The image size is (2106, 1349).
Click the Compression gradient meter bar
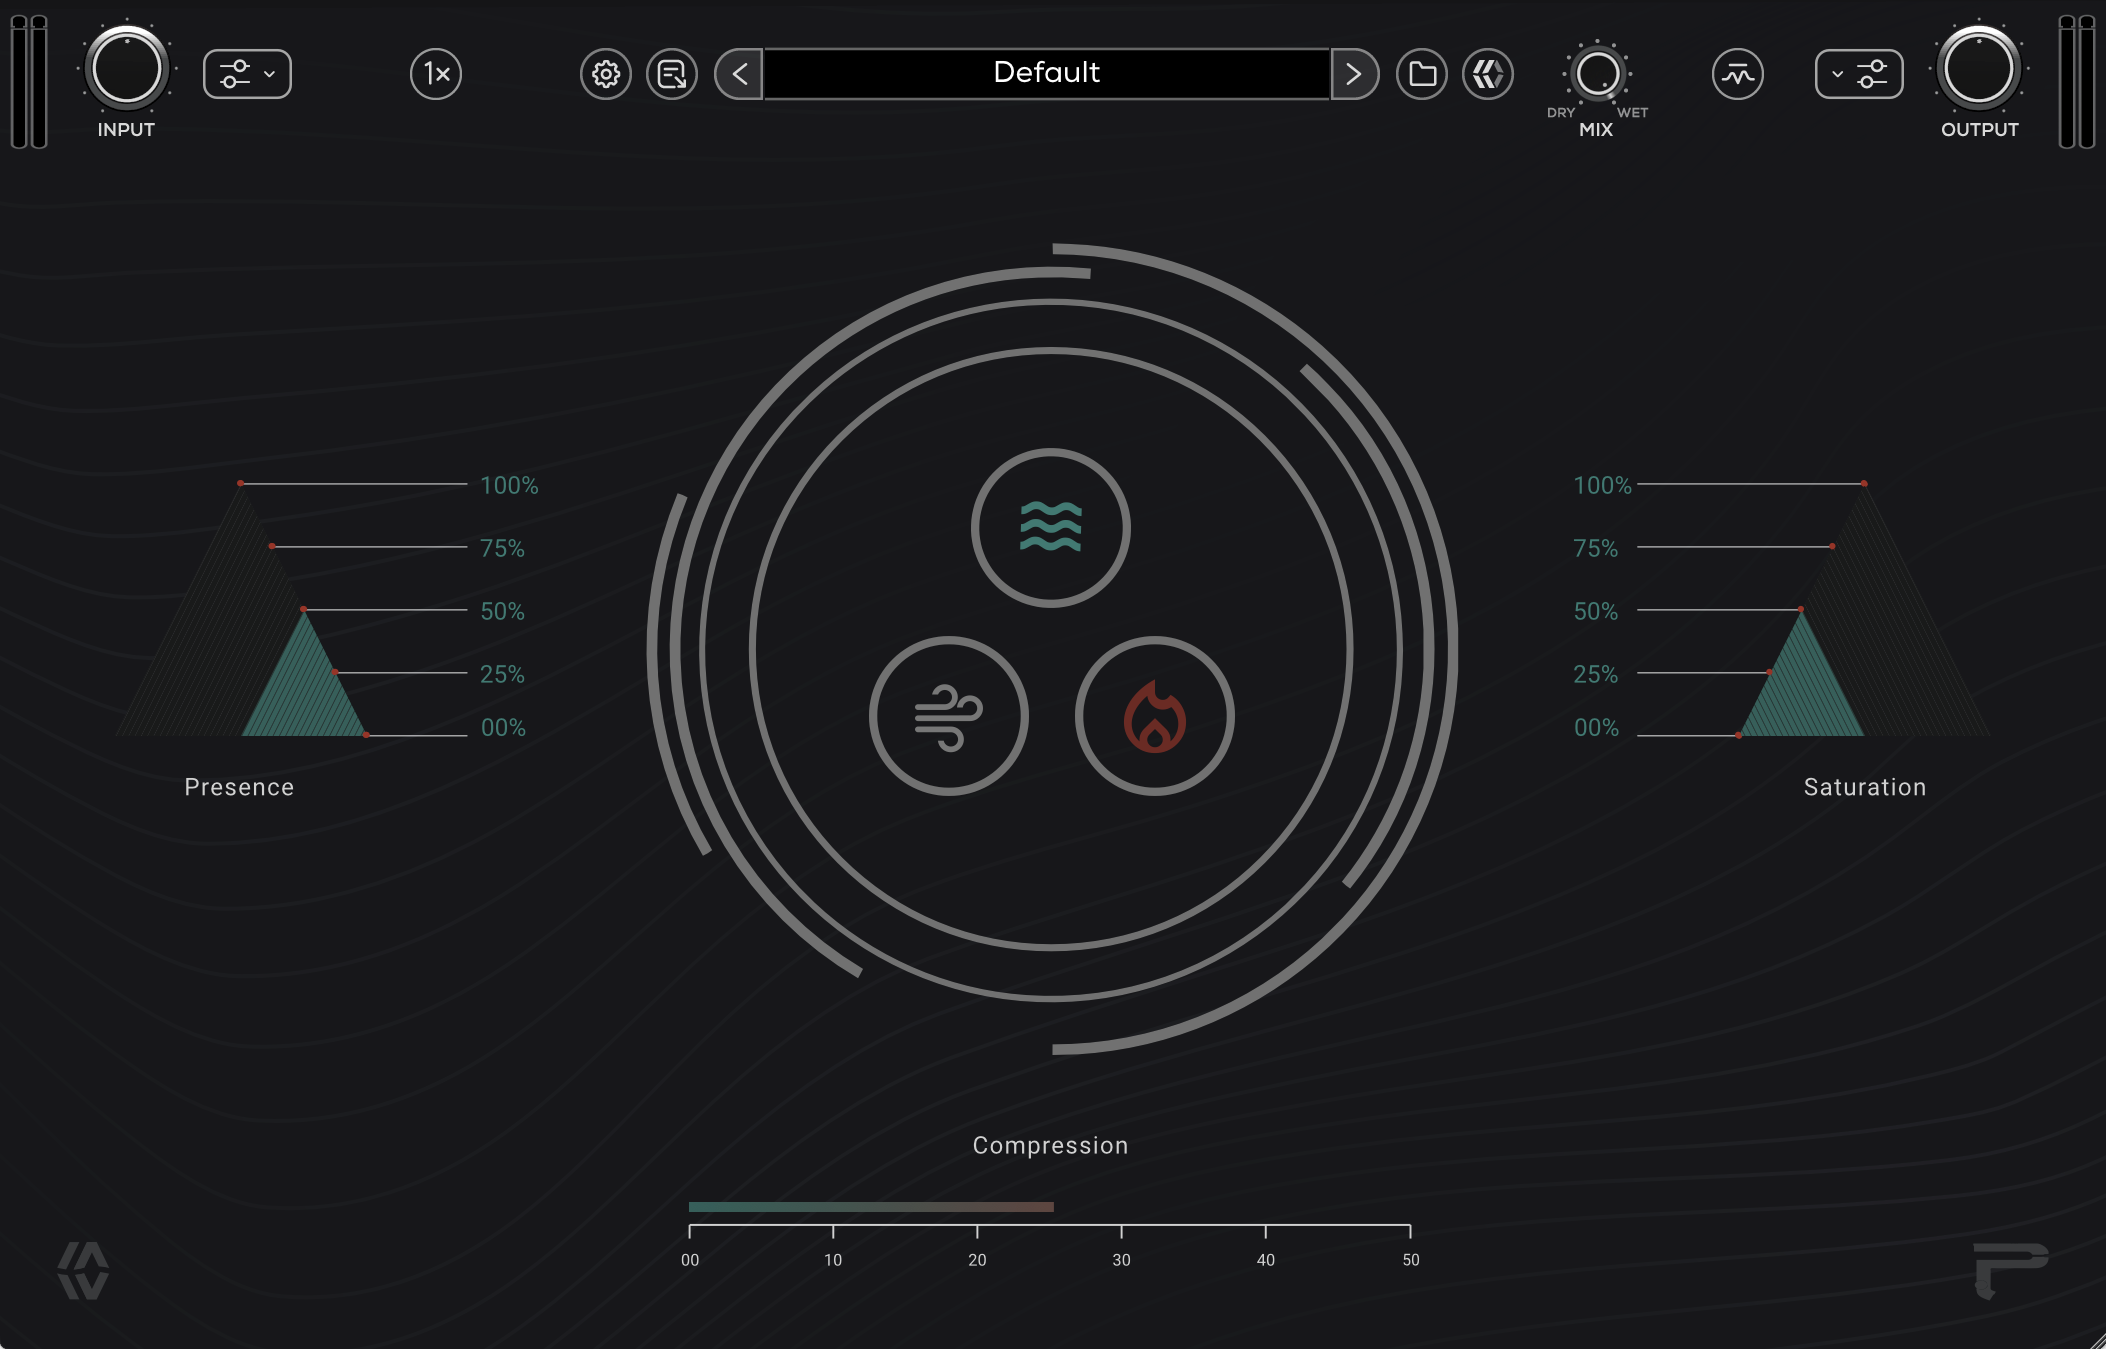pyautogui.click(x=871, y=1207)
